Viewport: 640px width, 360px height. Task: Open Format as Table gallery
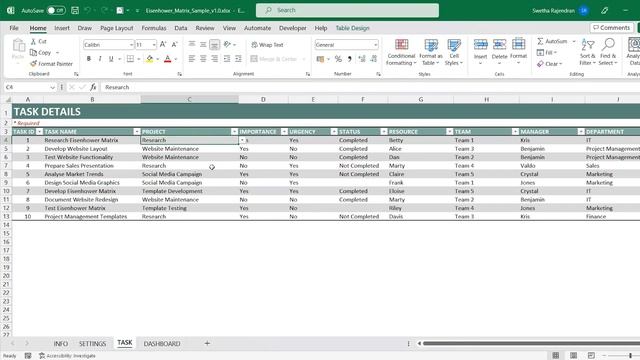point(431,52)
